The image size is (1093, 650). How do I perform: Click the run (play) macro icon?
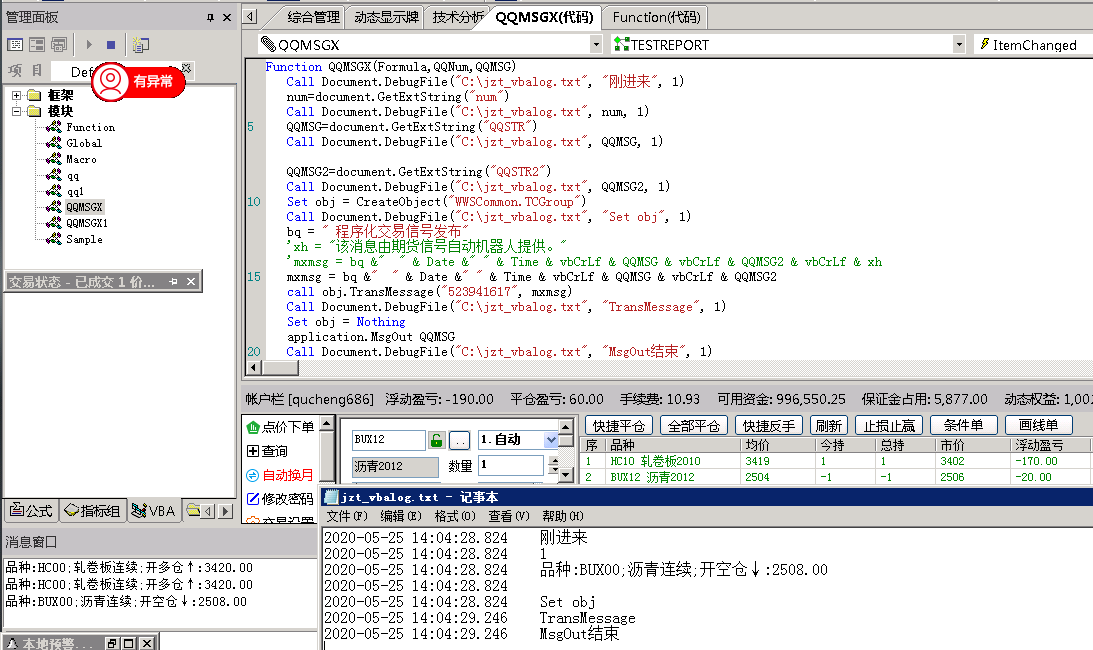89,45
